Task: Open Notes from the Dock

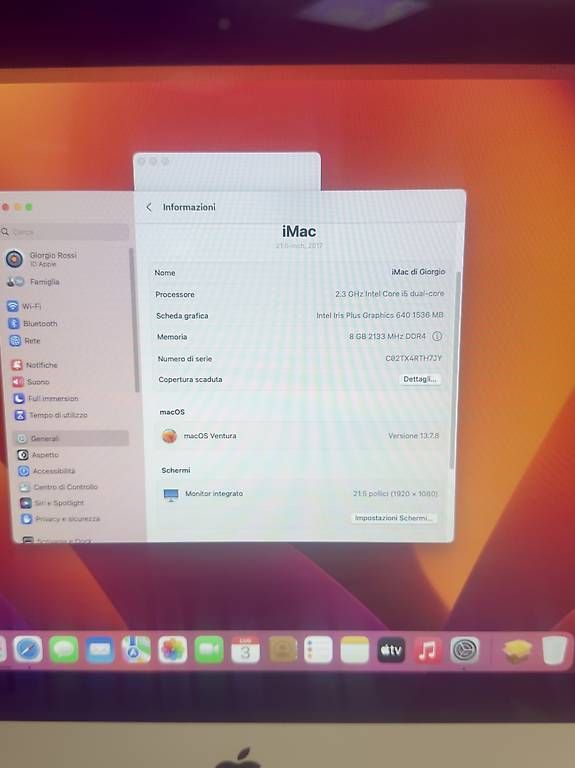Action: point(355,650)
